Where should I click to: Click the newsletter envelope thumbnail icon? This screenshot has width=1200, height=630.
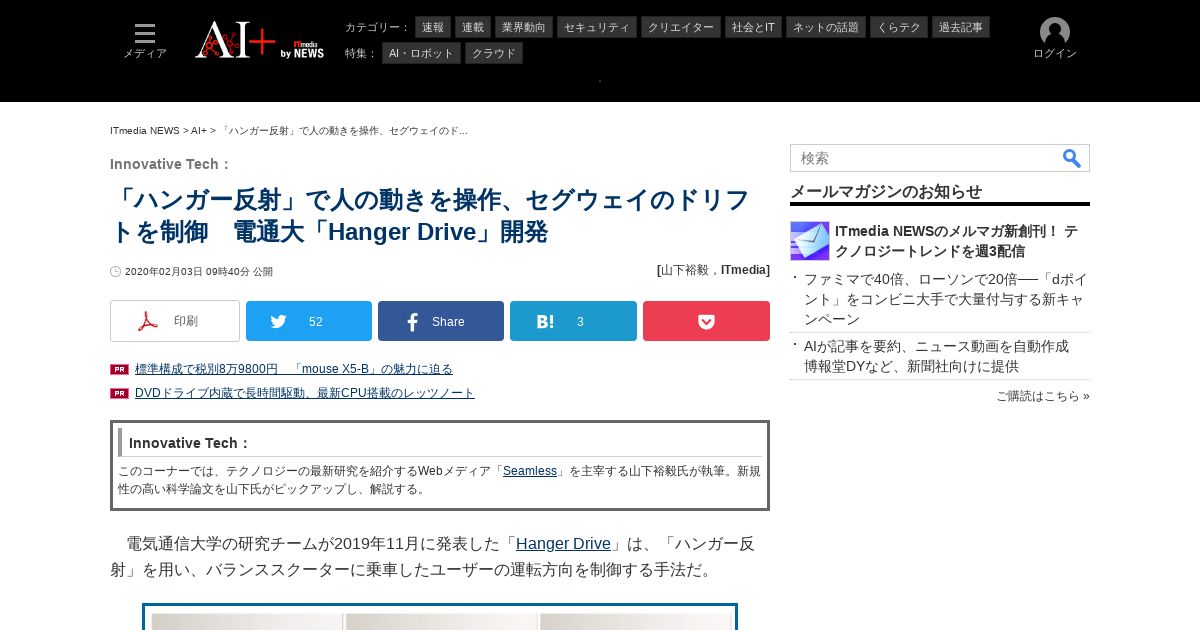click(x=810, y=241)
